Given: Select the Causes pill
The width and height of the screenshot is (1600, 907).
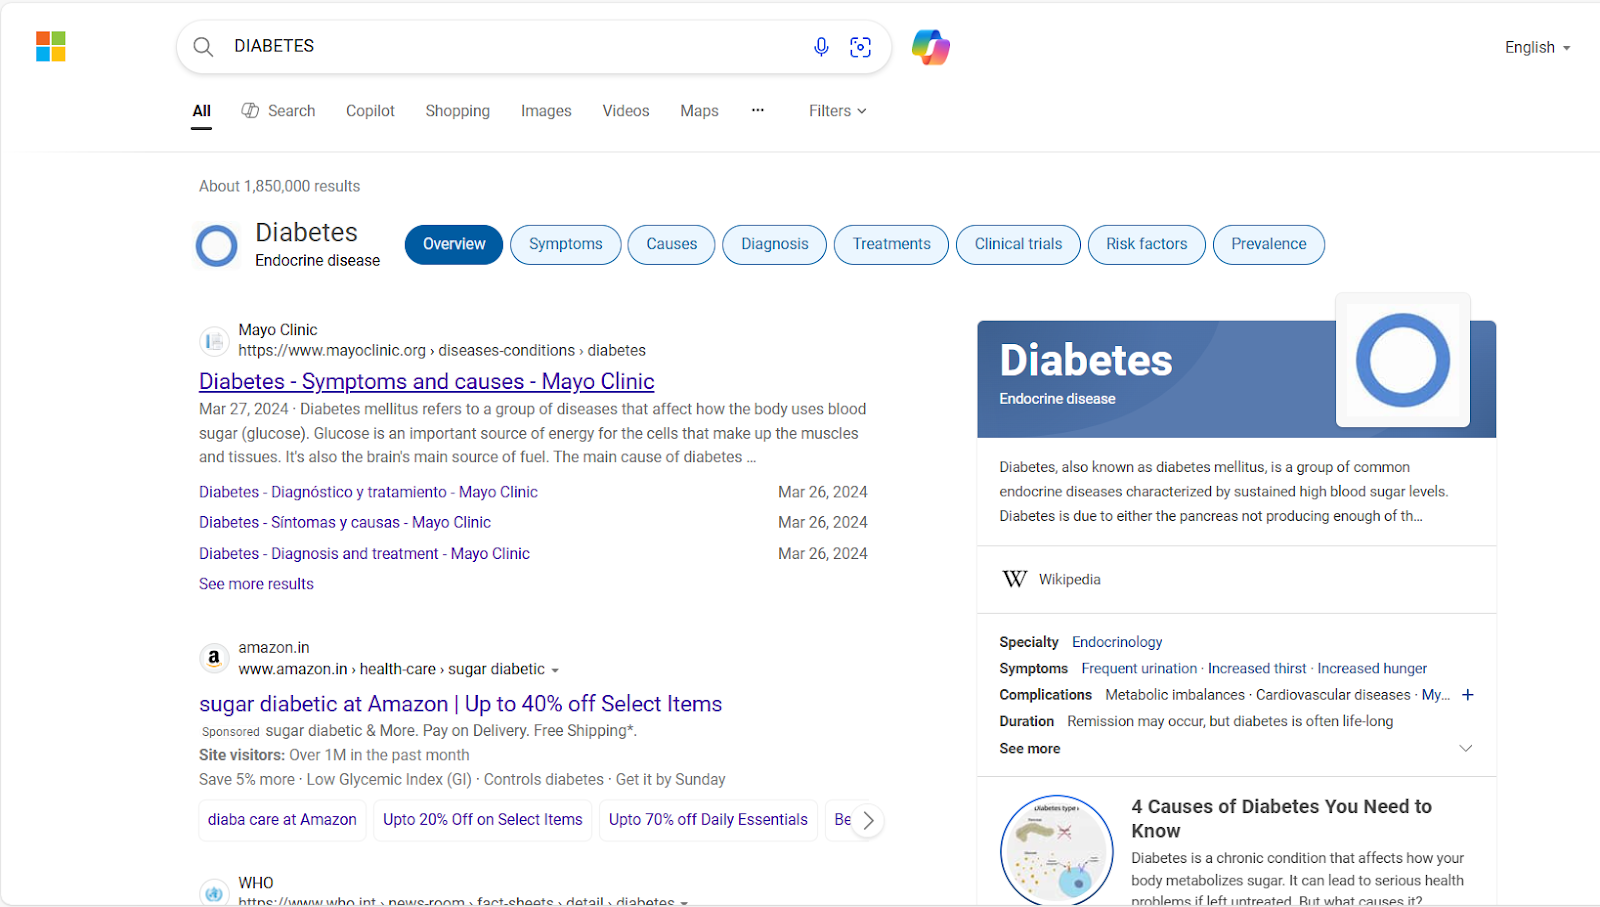Looking at the screenshot, I should [x=672, y=245].
